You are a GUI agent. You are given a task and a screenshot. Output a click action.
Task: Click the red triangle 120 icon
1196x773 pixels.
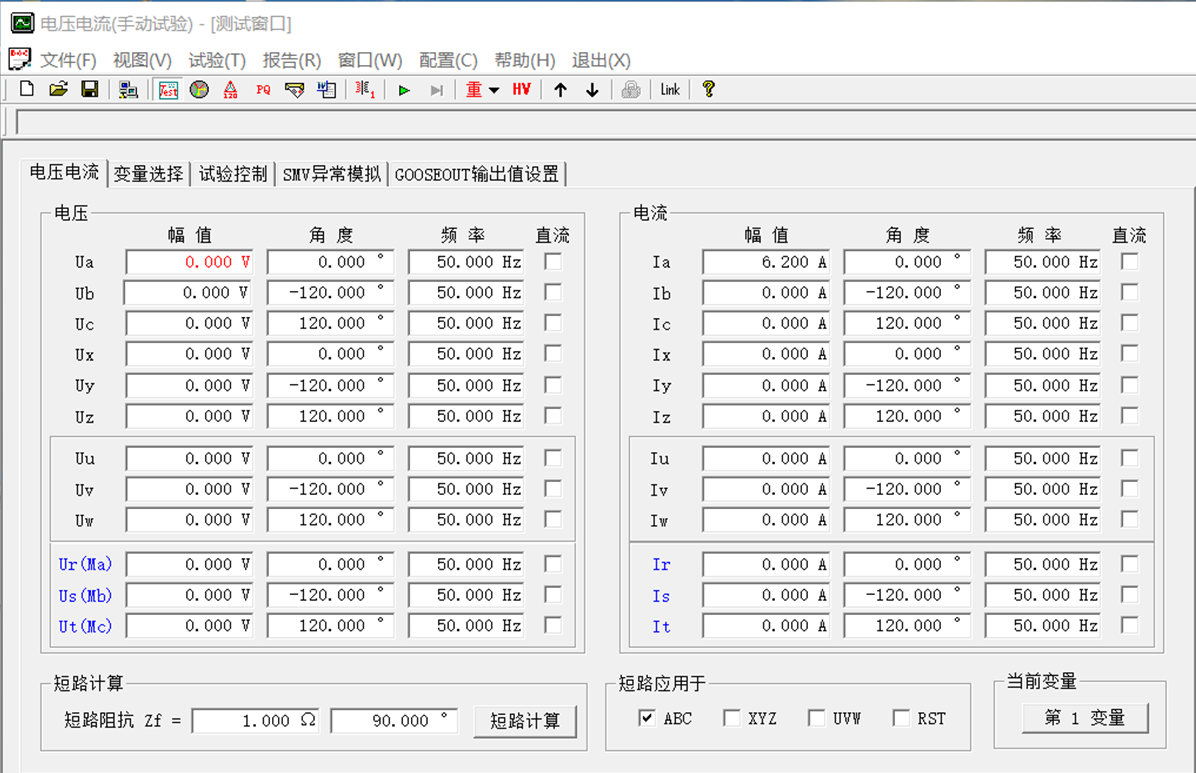point(230,89)
